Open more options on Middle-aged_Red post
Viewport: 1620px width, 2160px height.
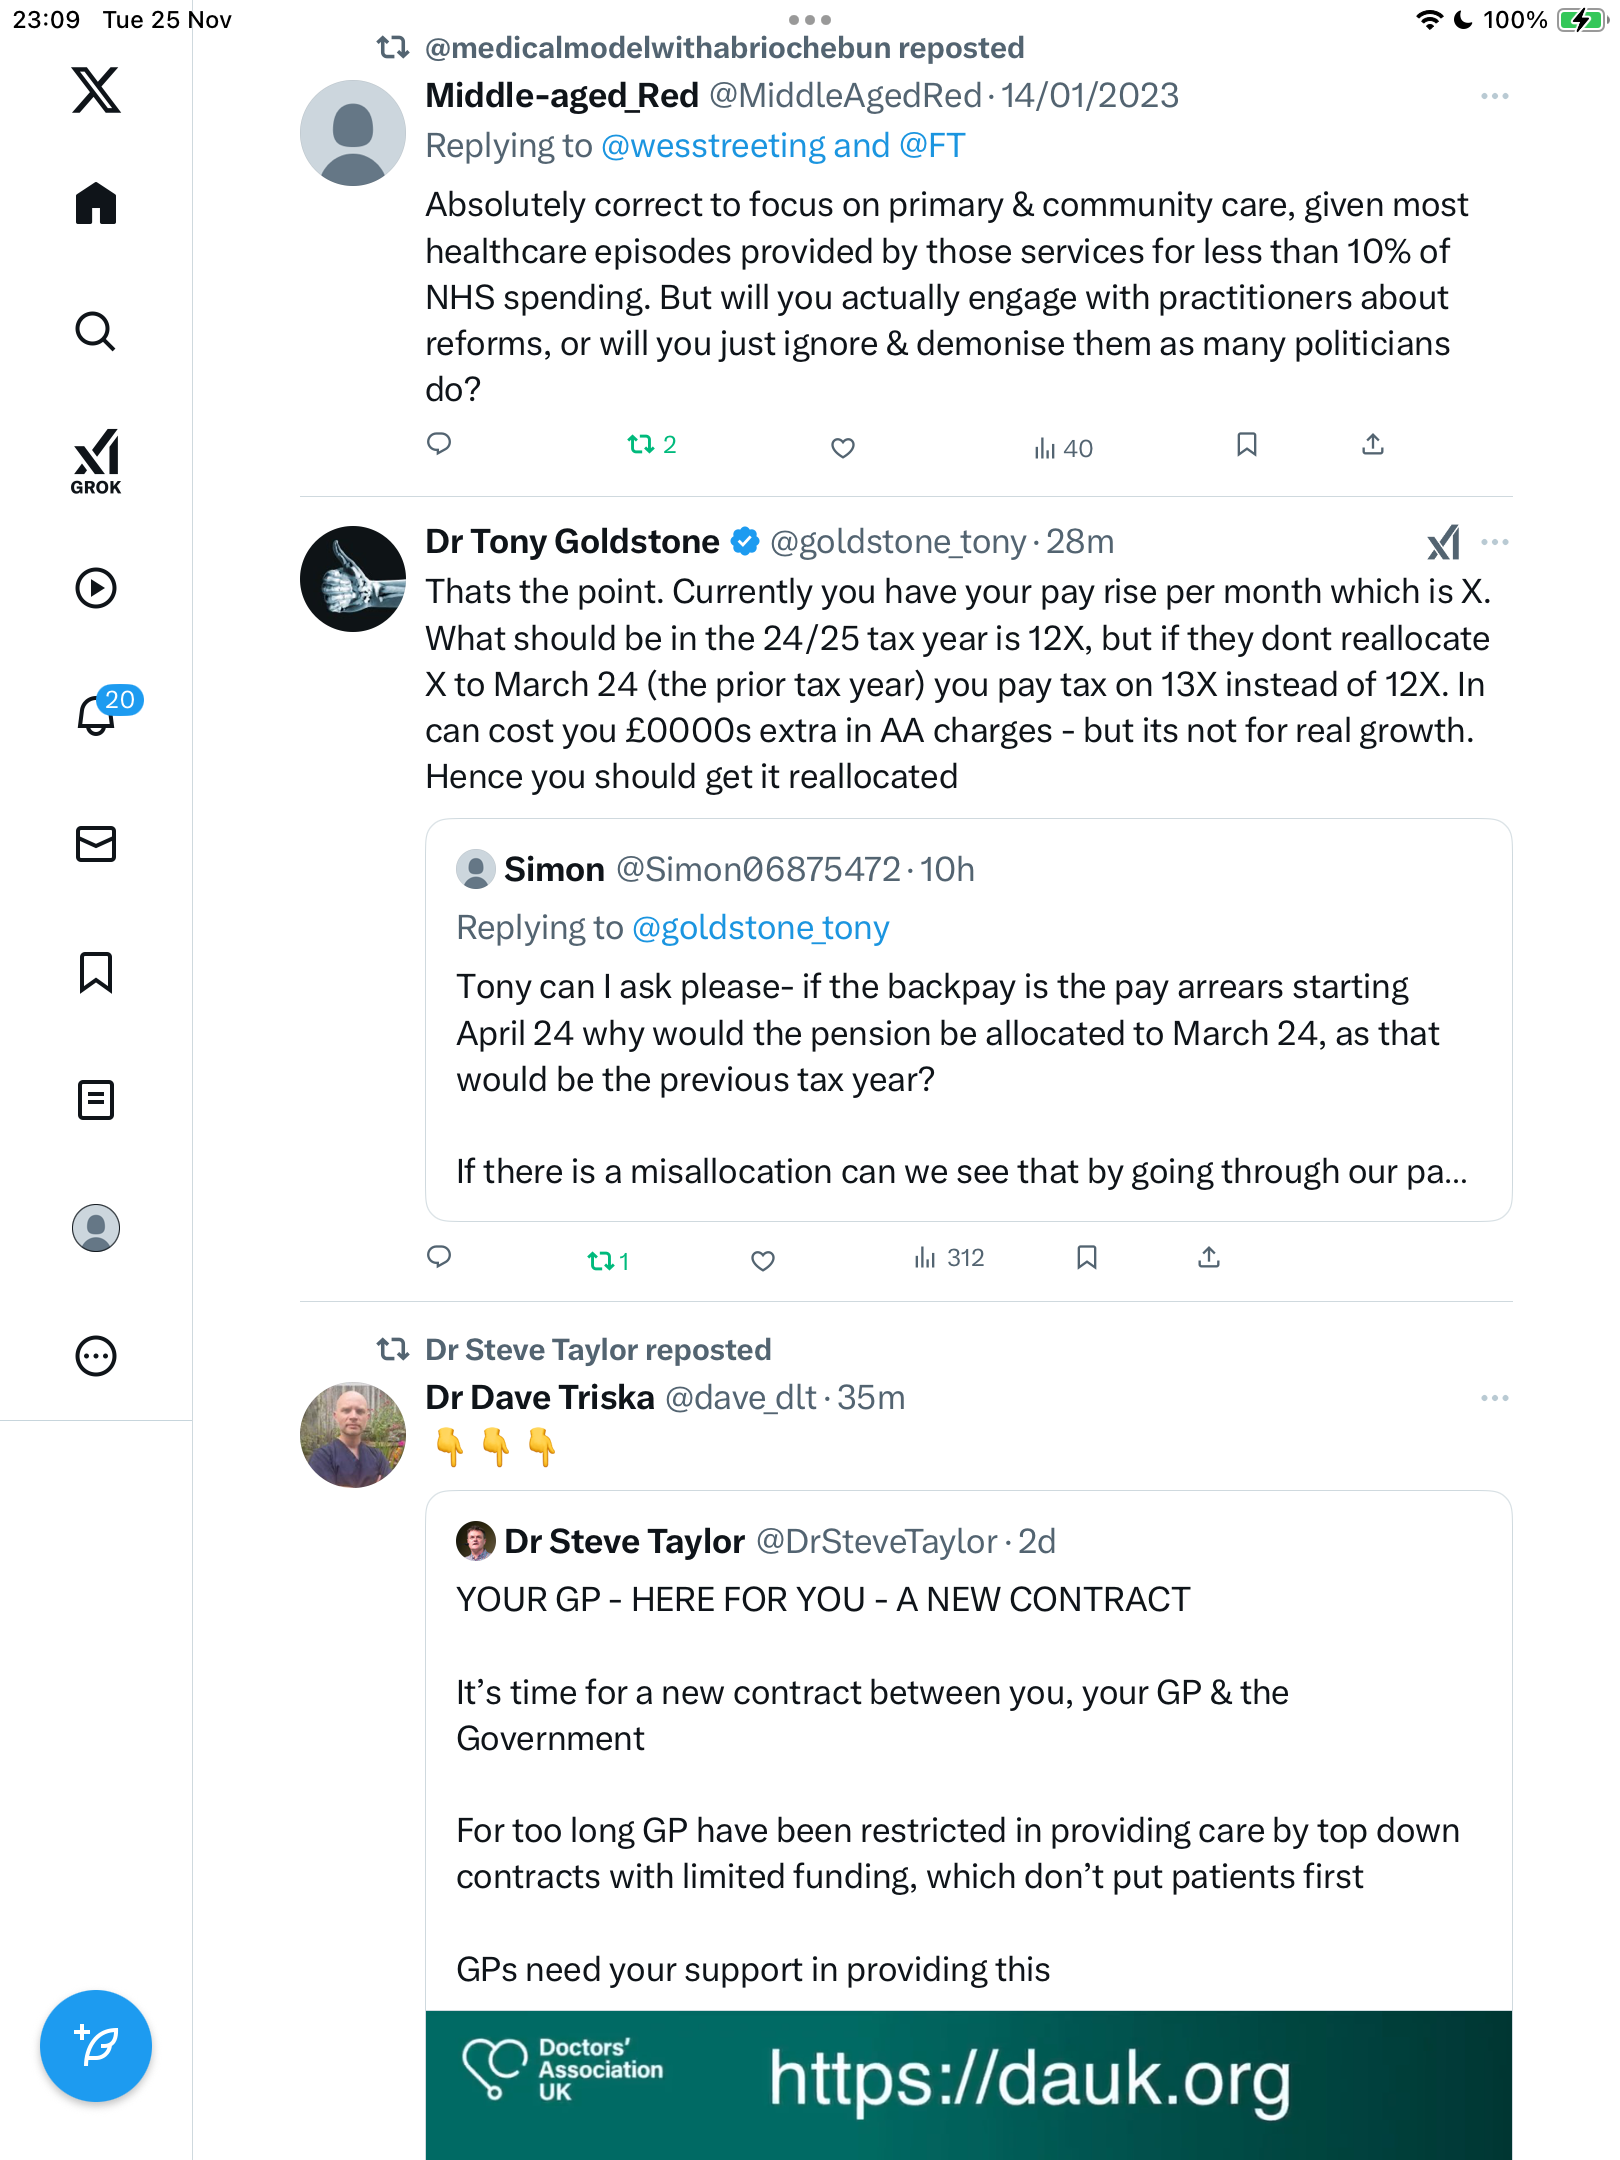(x=1494, y=96)
